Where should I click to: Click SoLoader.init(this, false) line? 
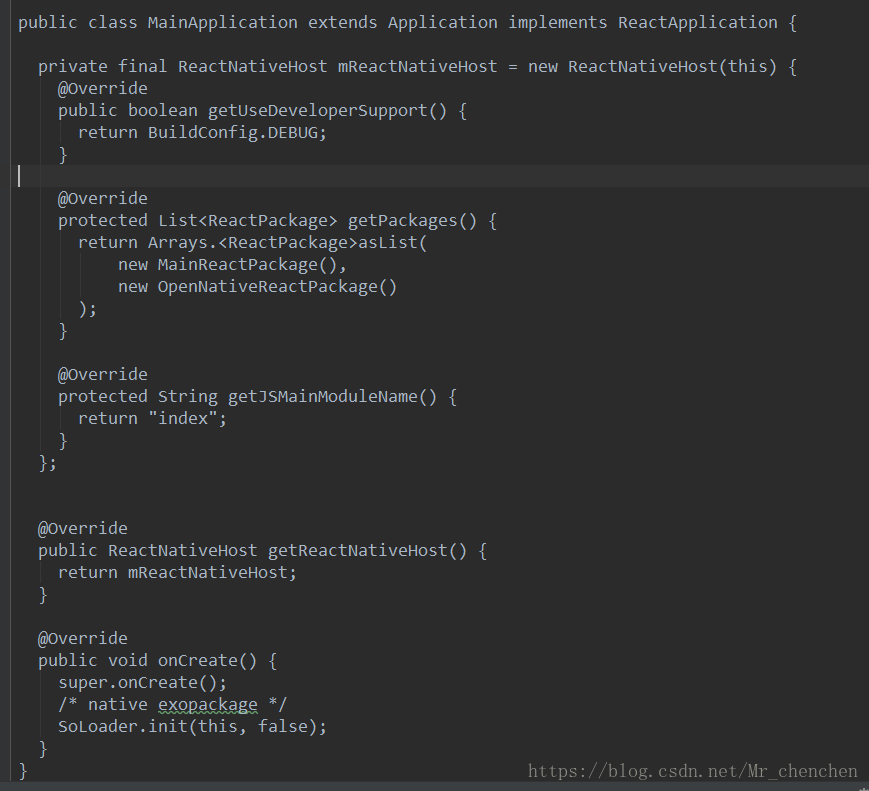(192, 726)
